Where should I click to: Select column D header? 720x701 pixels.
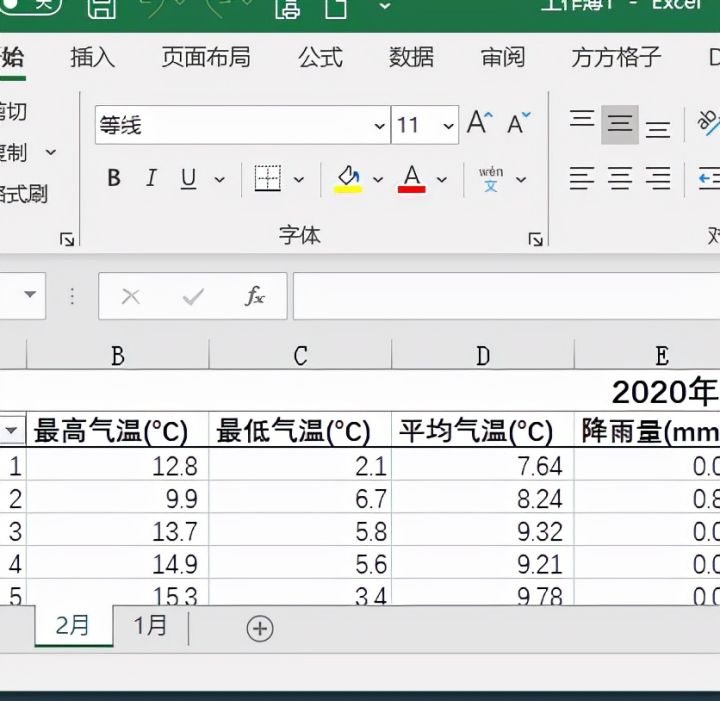coord(483,355)
